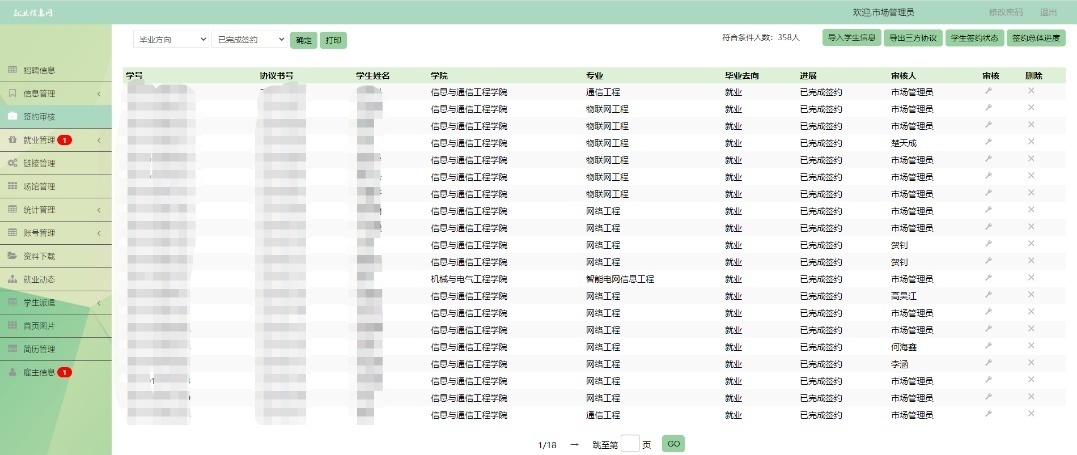Click the 资料下载 folder icon in sidebar
The height and width of the screenshot is (455, 1077).
point(12,256)
